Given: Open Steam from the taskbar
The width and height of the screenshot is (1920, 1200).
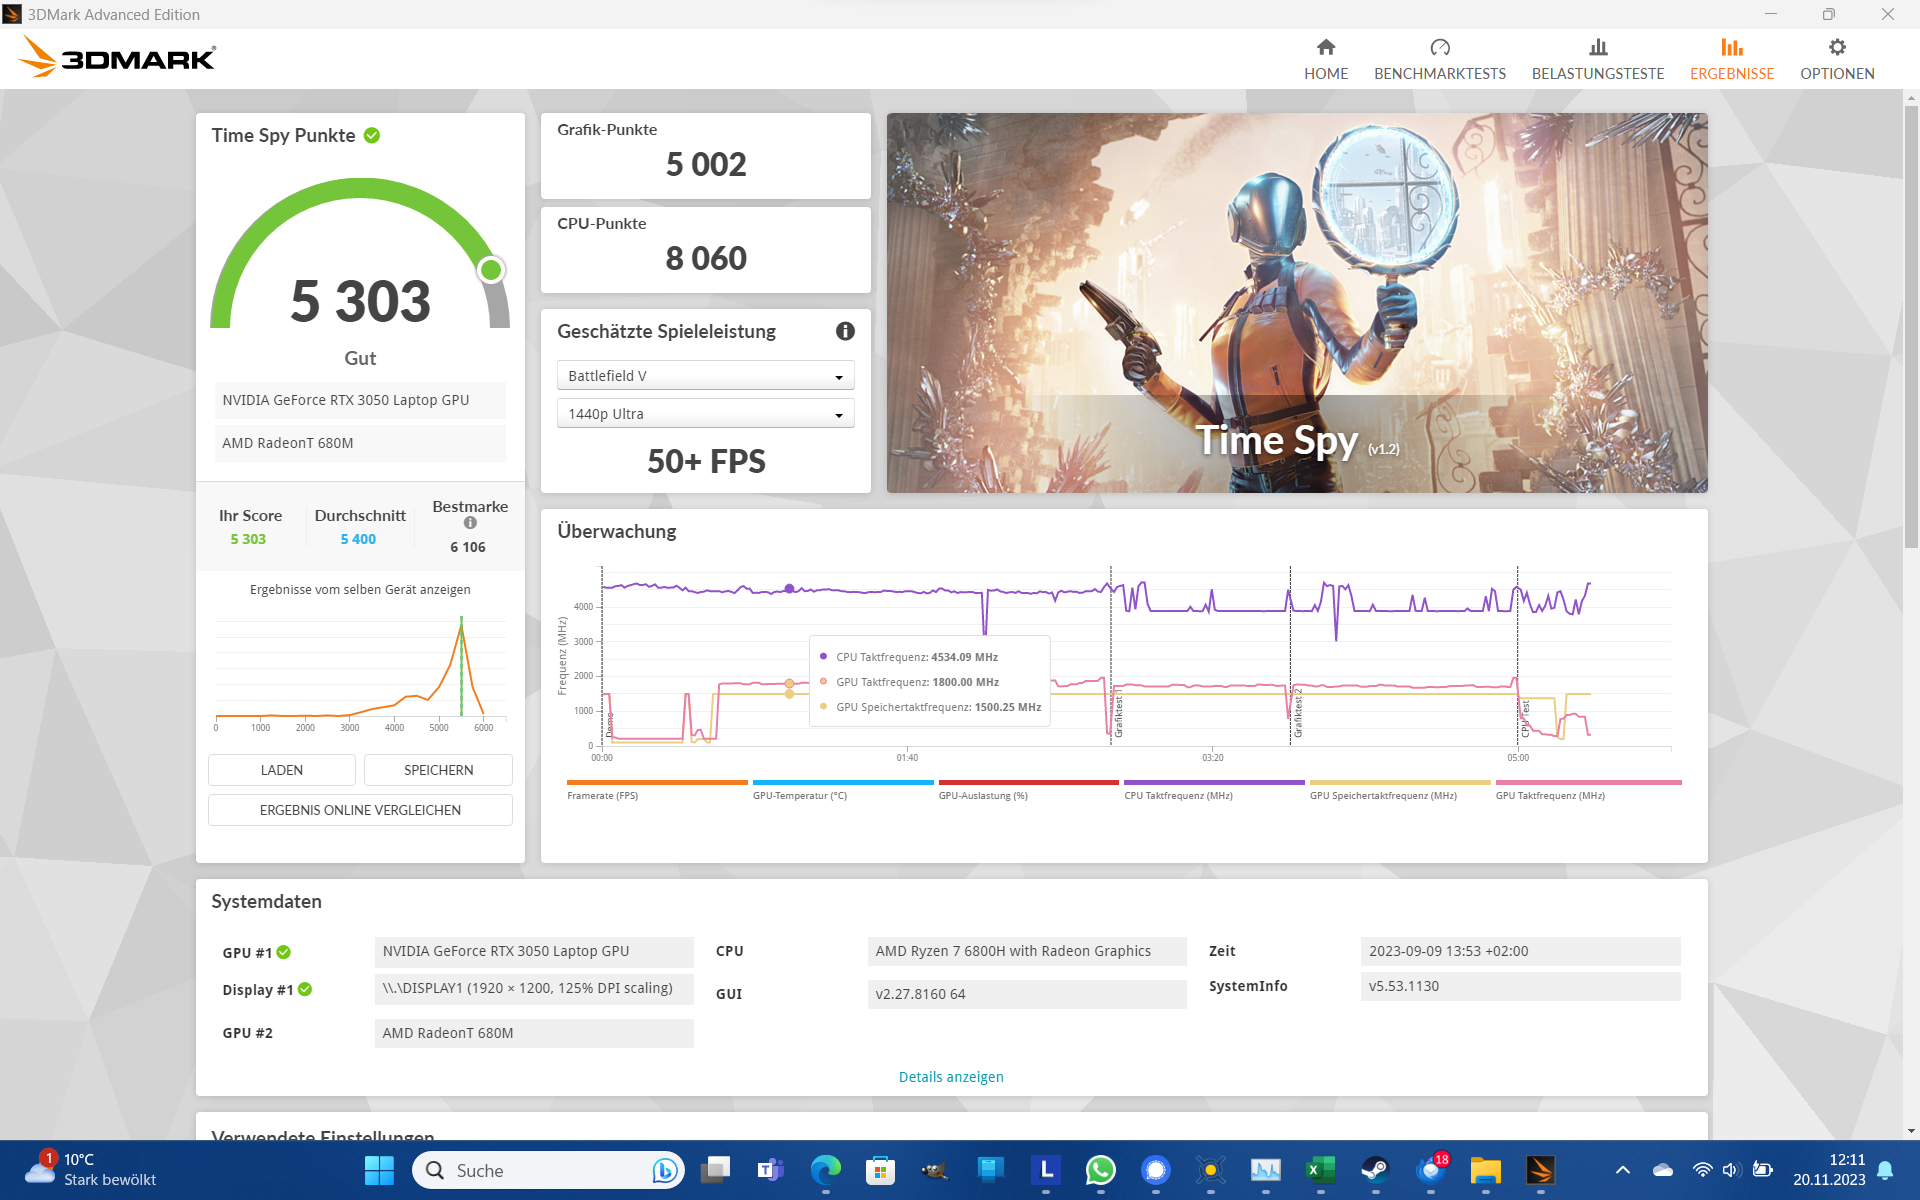Looking at the screenshot, I should point(1374,1169).
